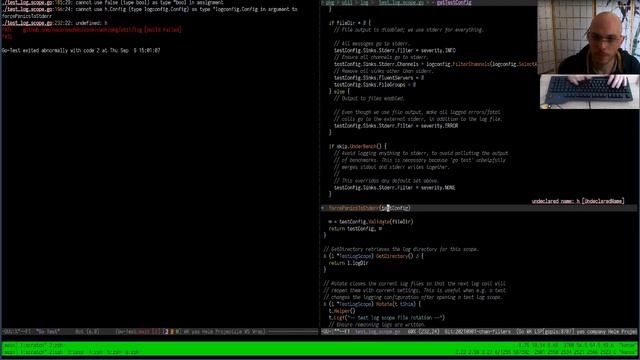640x360 pixels.
Task: Click line/column position in right modeline
Action: click(x=428, y=332)
